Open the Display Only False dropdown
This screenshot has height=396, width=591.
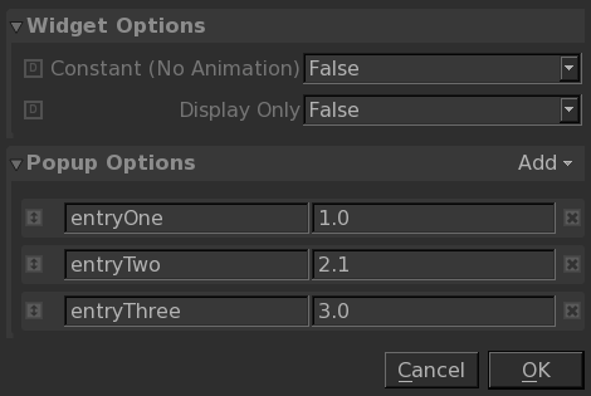tap(442, 110)
